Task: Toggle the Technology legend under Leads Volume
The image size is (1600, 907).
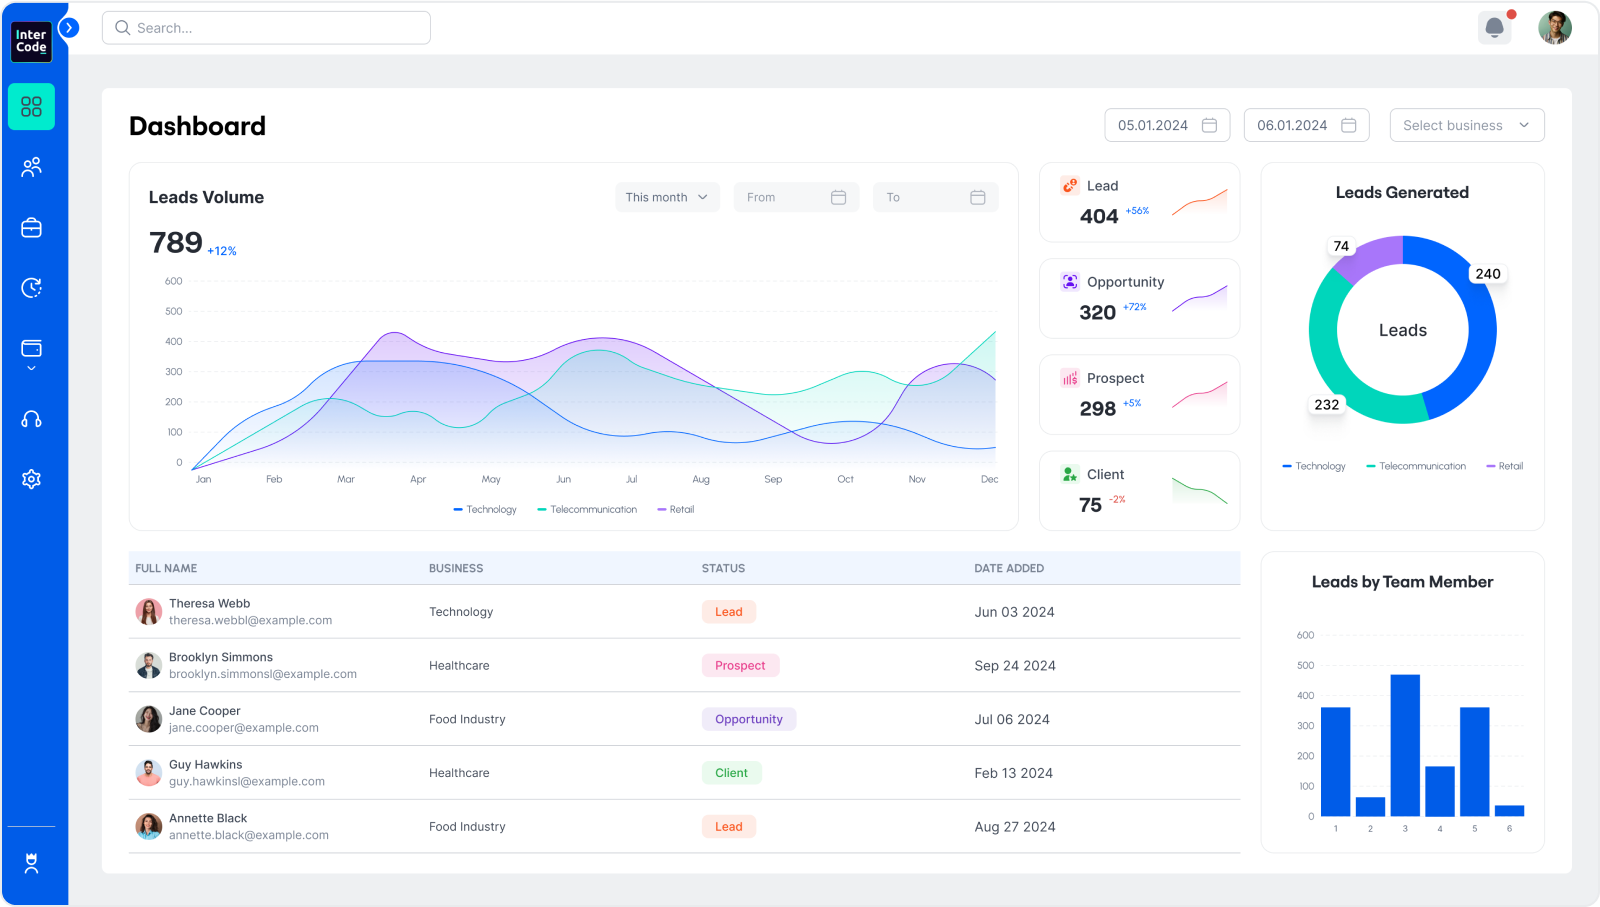Action: coord(484,509)
